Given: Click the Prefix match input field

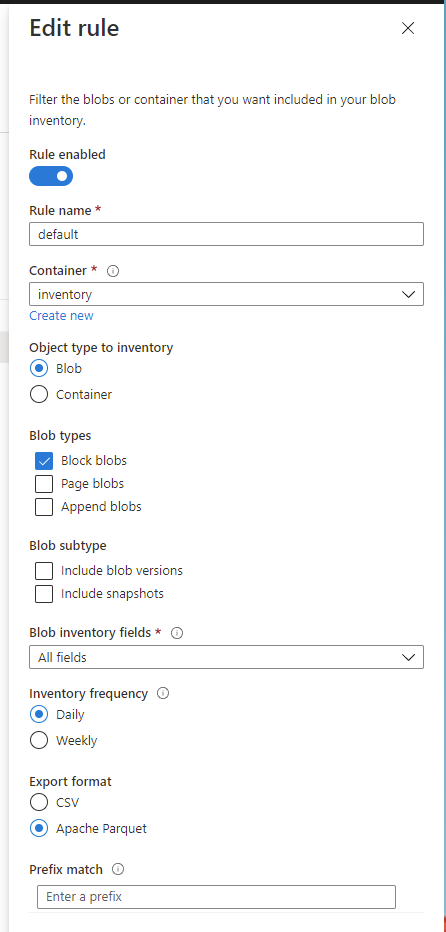Looking at the screenshot, I should coord(216,897).
